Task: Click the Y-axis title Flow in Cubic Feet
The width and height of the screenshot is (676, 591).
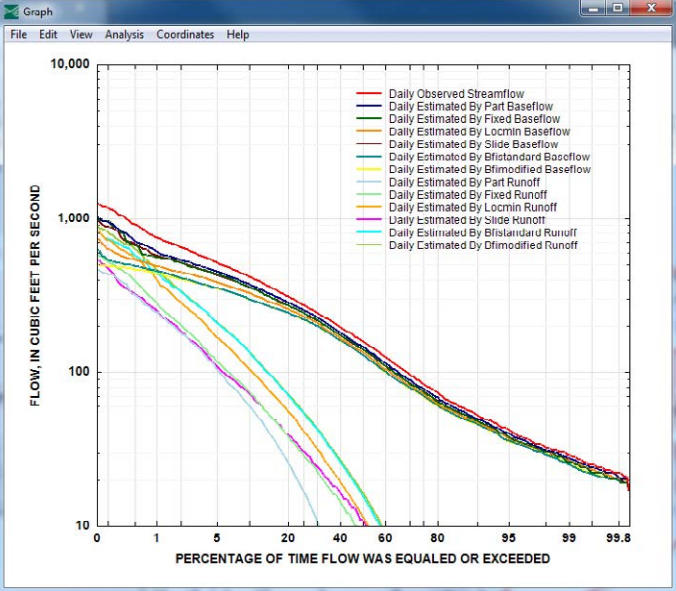Action: [35, 294]
